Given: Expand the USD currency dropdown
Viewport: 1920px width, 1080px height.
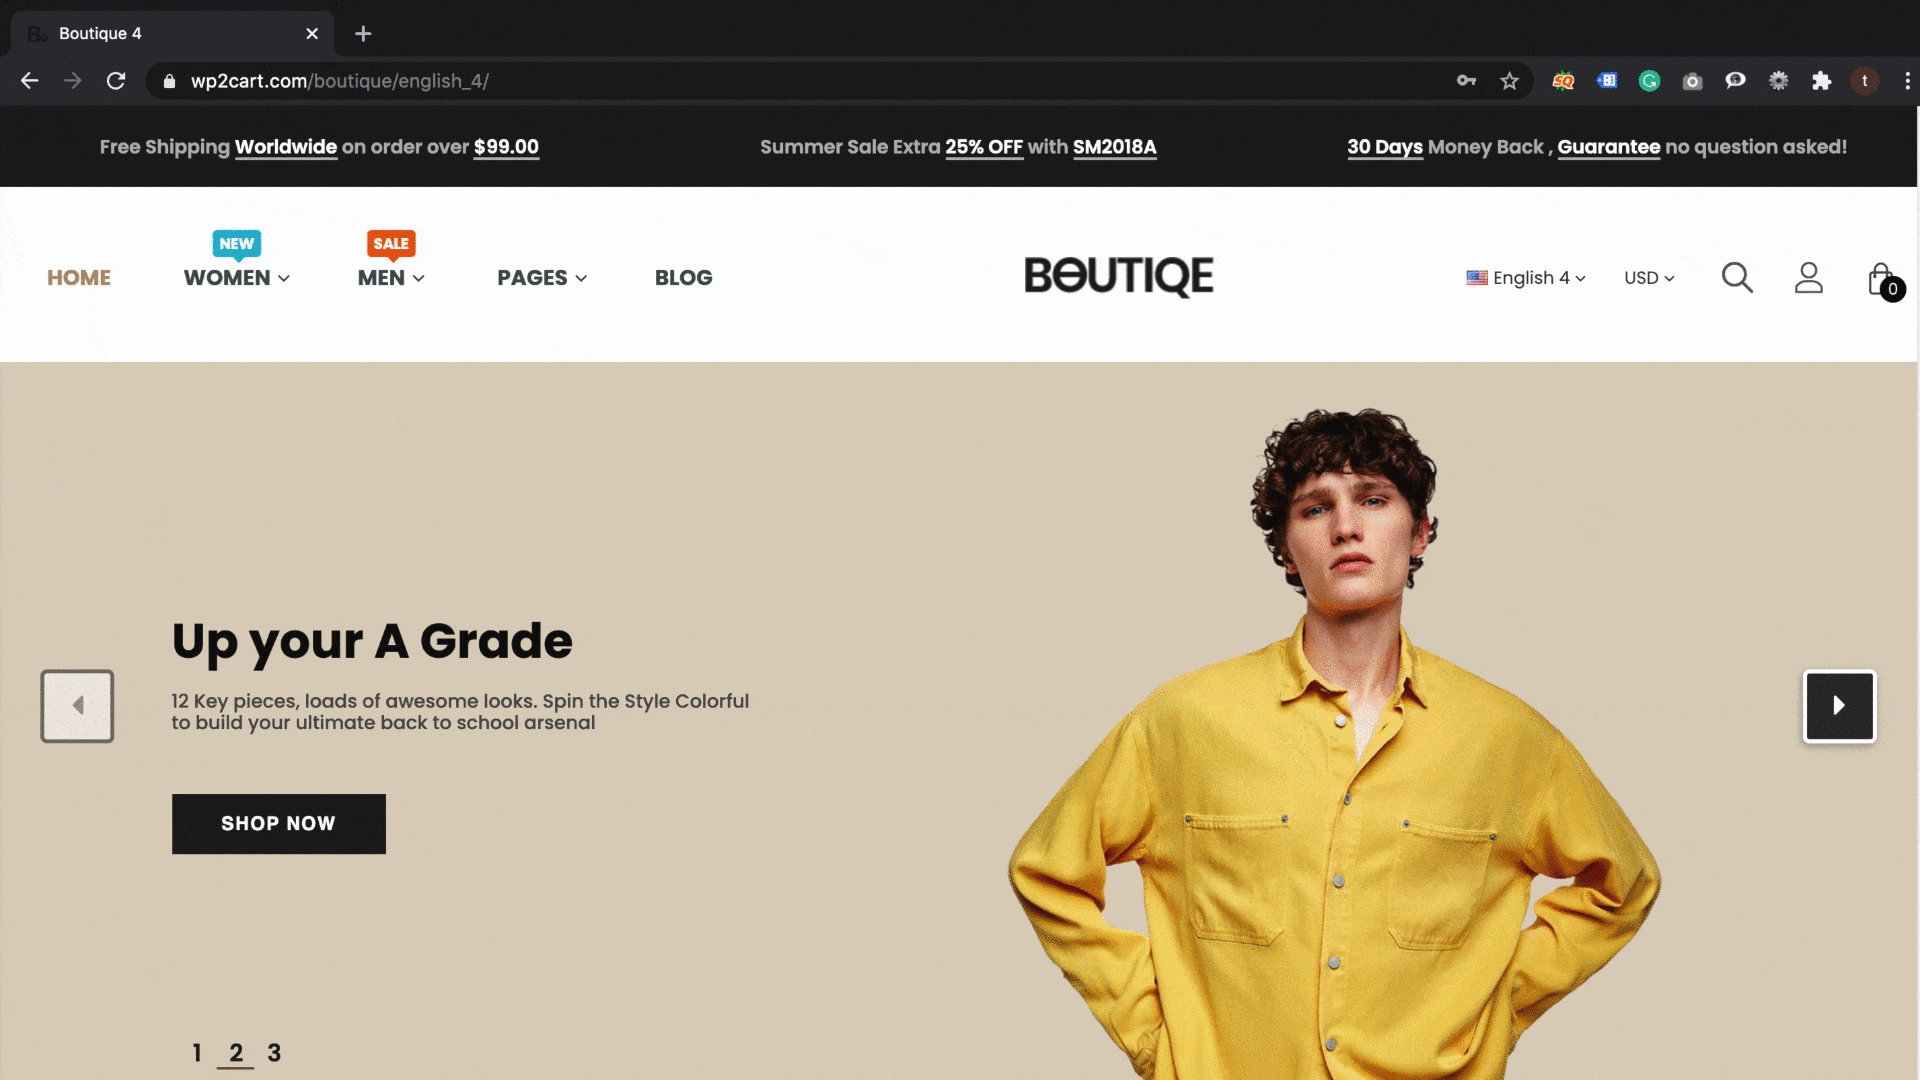Looking at the screenshot, I should (1649, 278).
